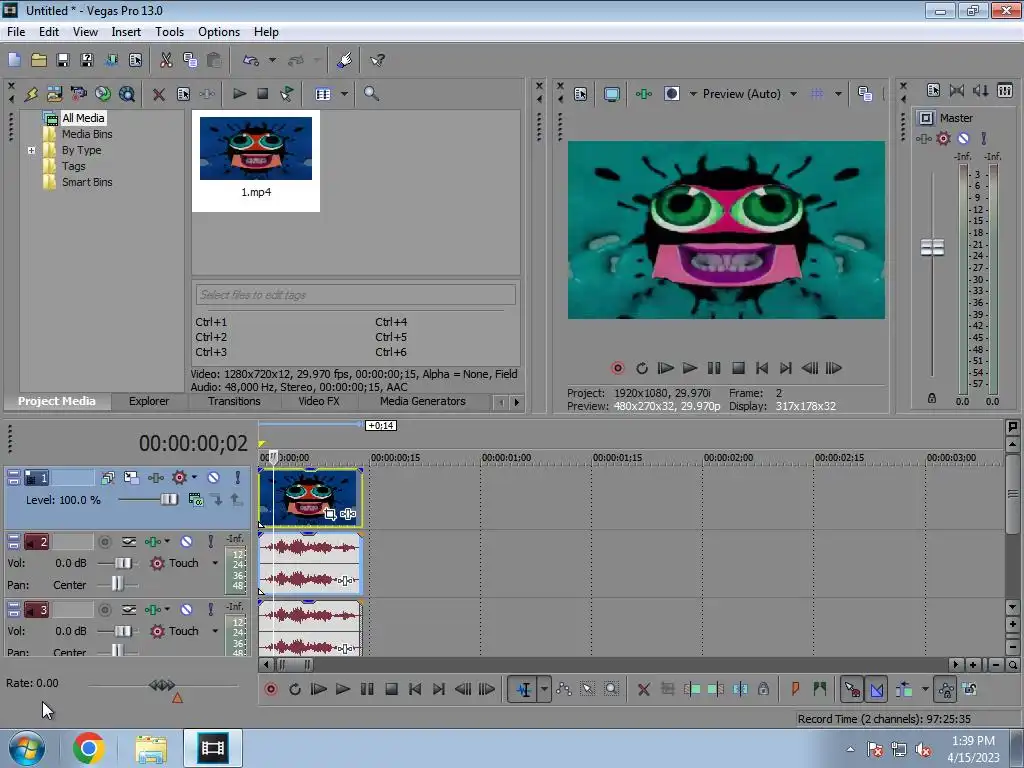Go to end in timeline transport
This screenshot has height=768, width=1024.
click(x=439, y=689)
